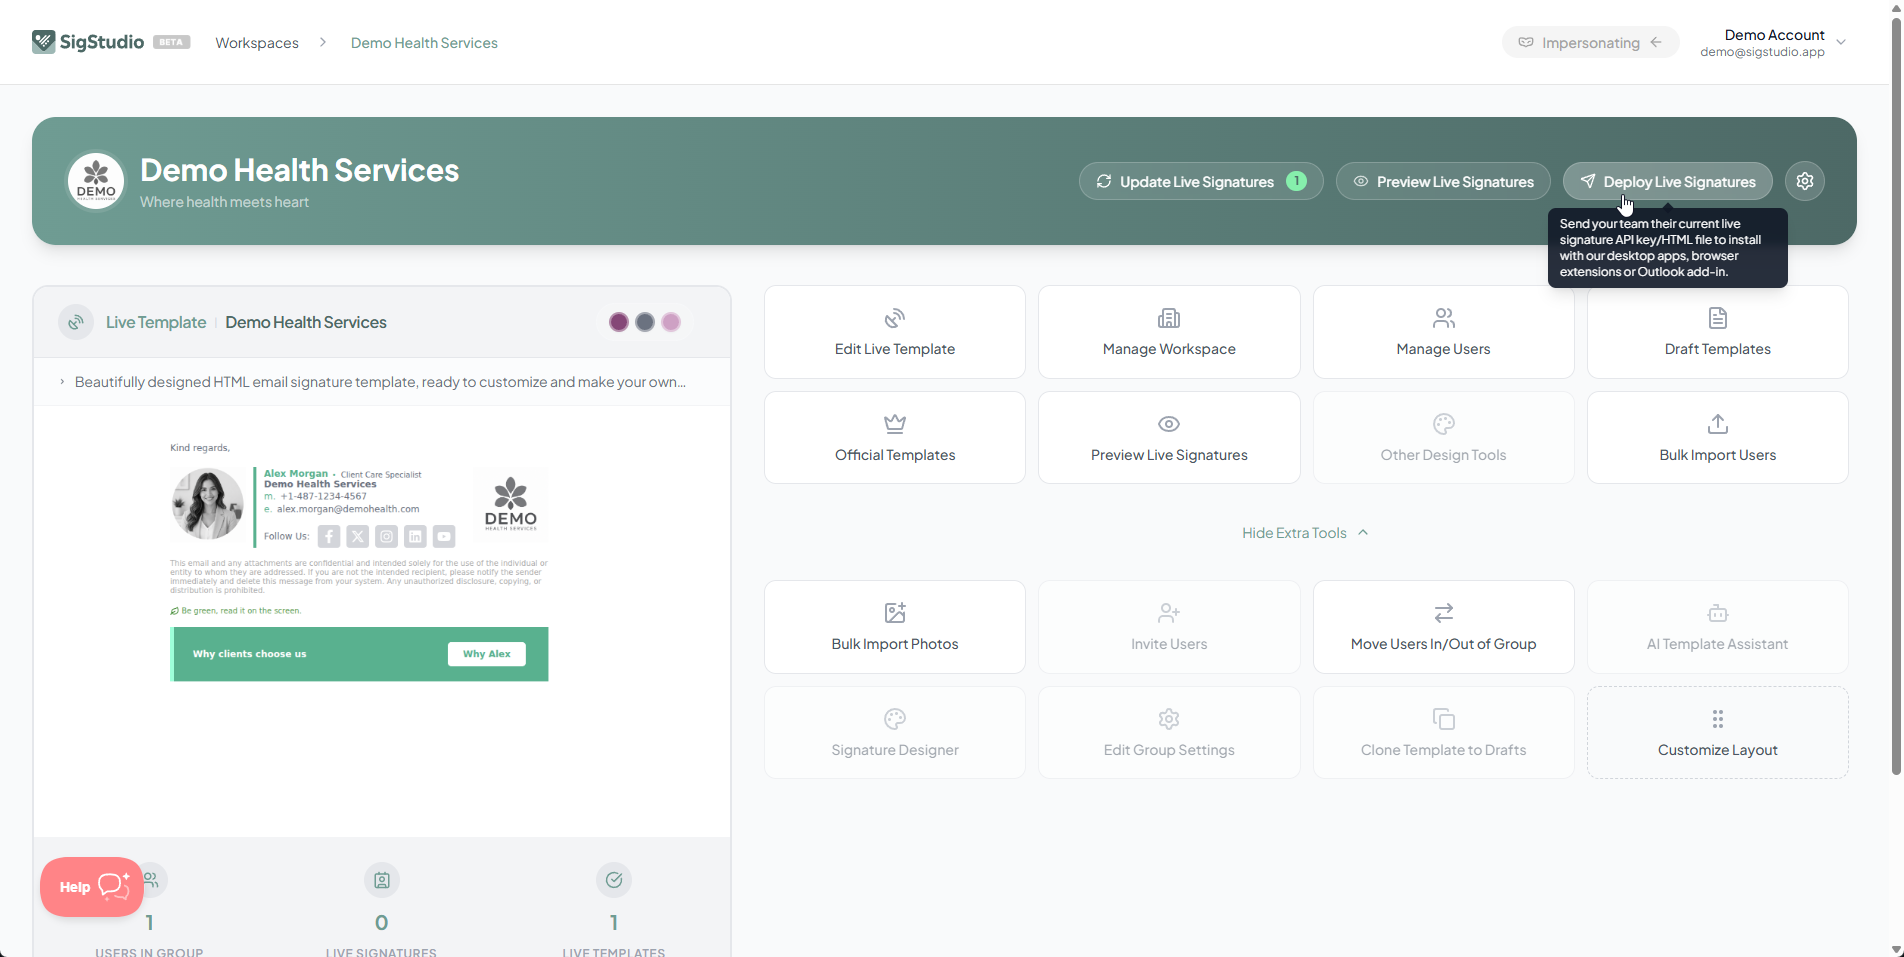Click Customize Layout grid tile

coord(1717,733)
